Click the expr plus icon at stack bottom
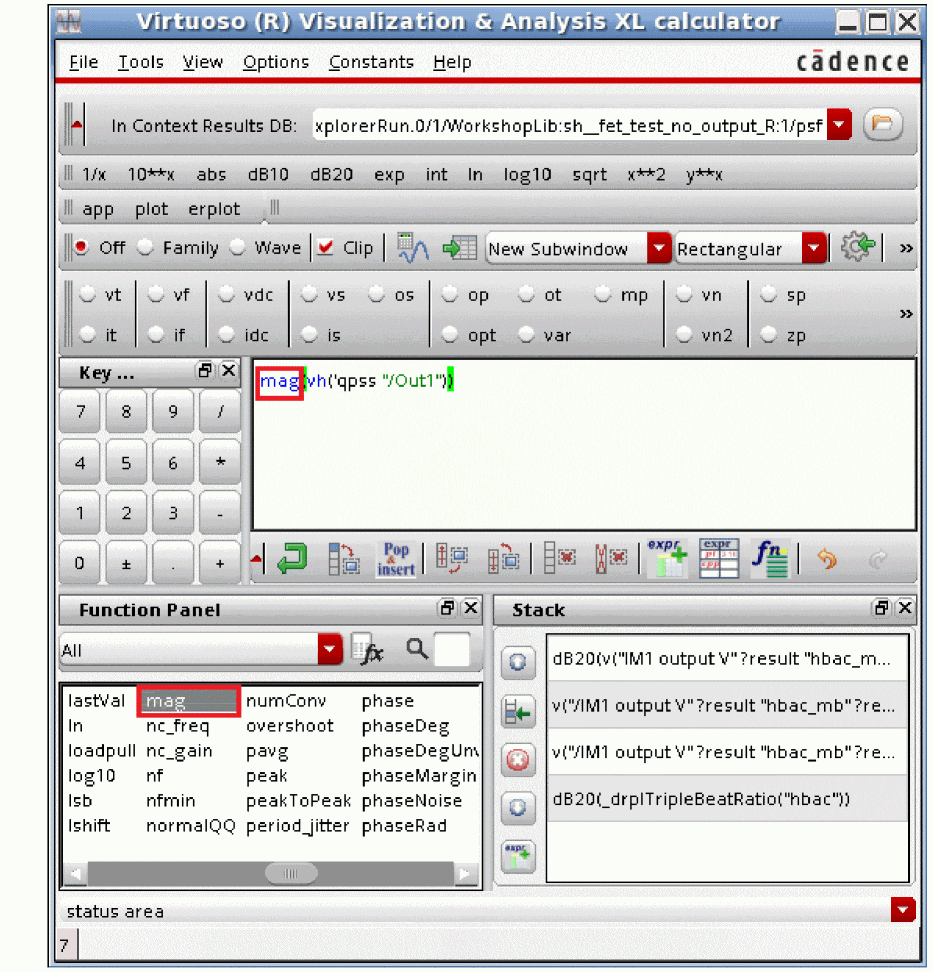Image resolution: width=933 pixels, height=972 pixels. coord(518,856)
